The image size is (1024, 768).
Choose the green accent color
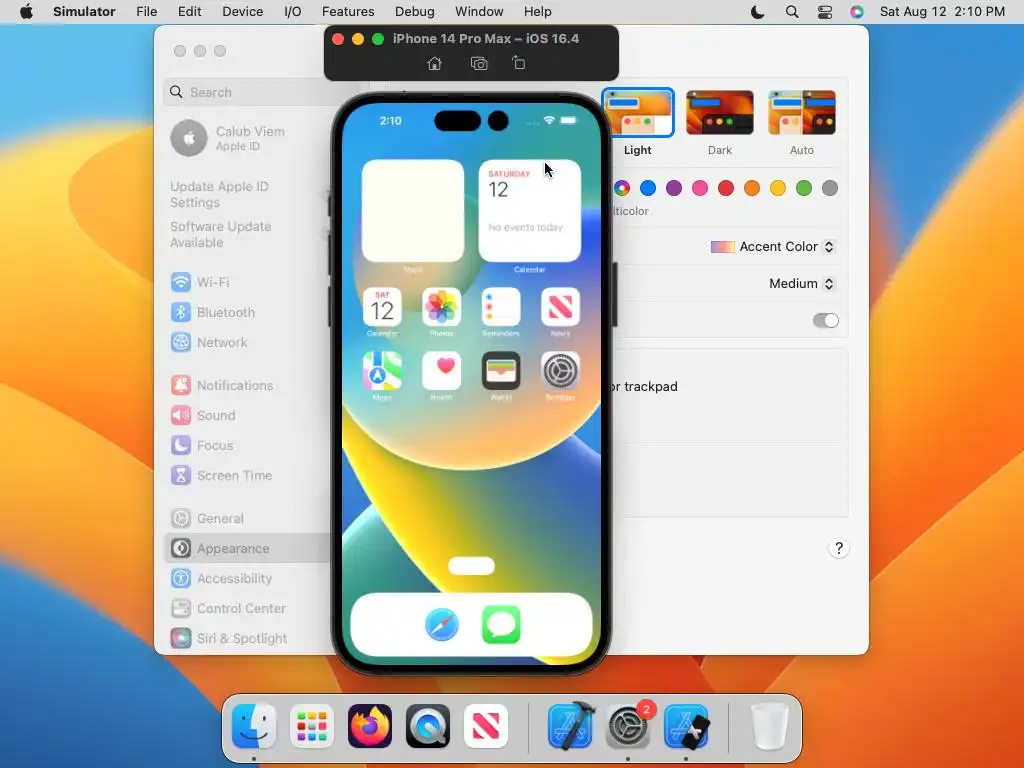(804, 188)
